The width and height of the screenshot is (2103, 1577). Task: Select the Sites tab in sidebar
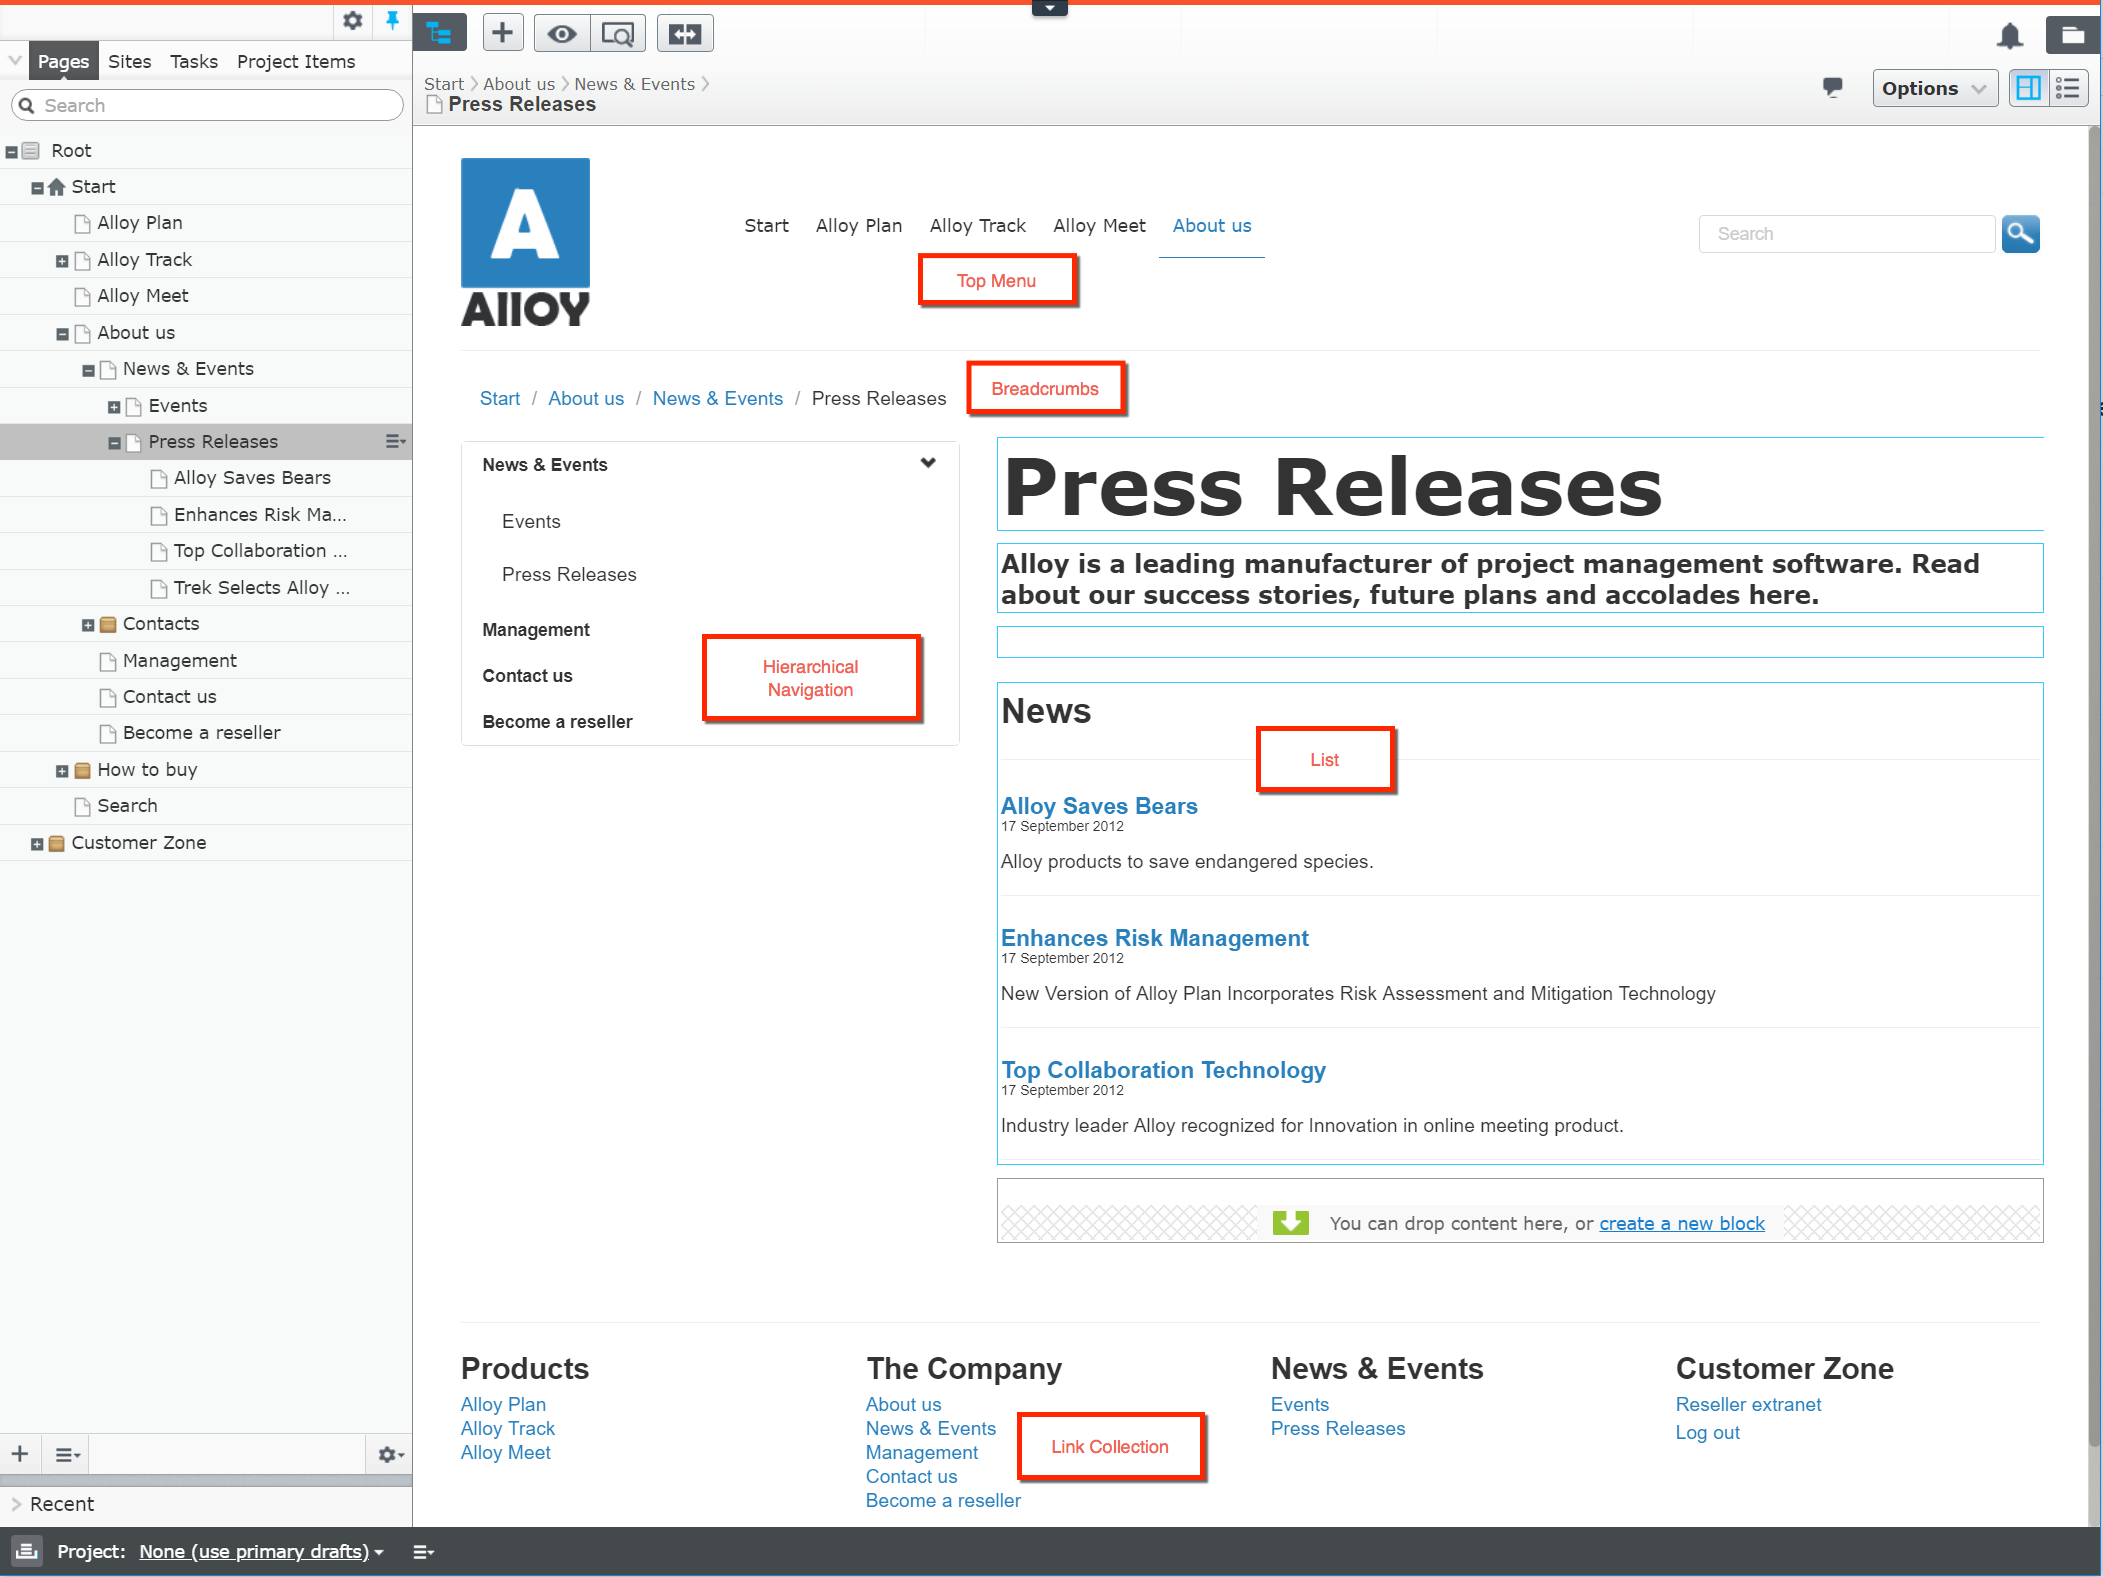click(129, 60)
